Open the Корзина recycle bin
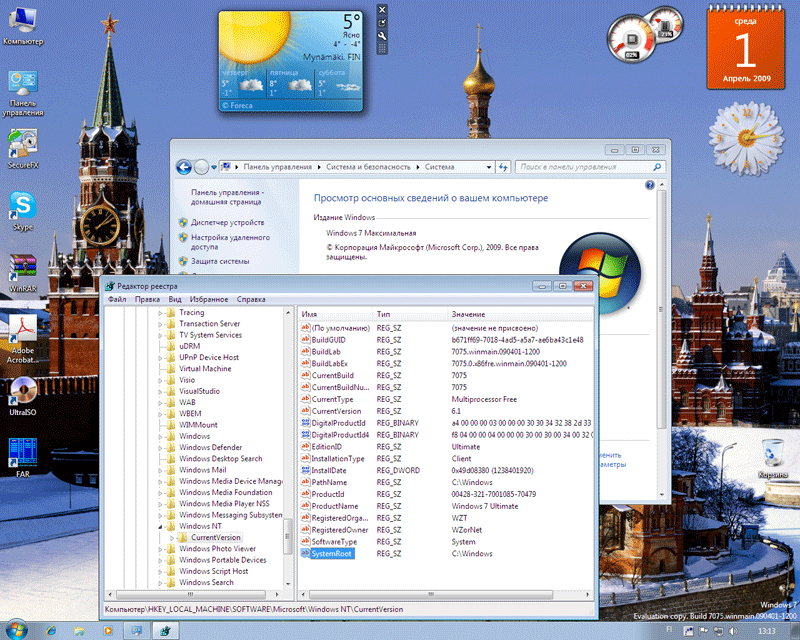 click(x=772, y=458)
